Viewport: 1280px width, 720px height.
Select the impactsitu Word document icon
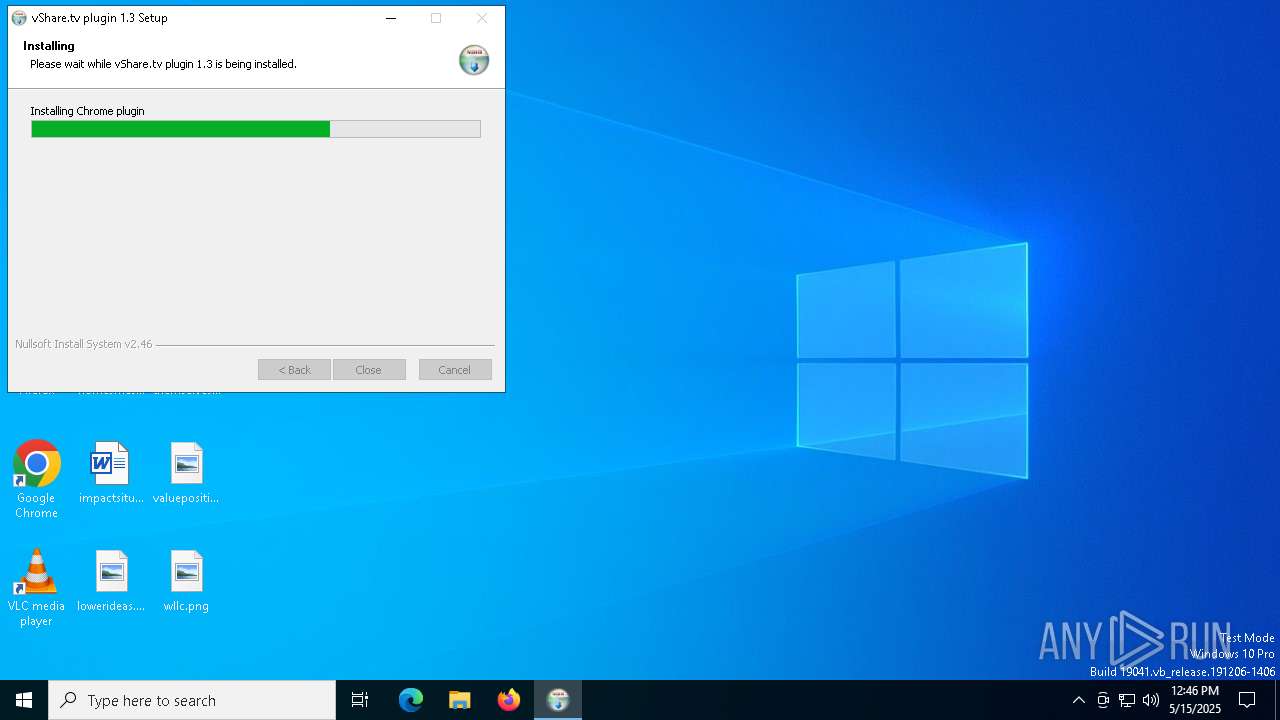111,474
